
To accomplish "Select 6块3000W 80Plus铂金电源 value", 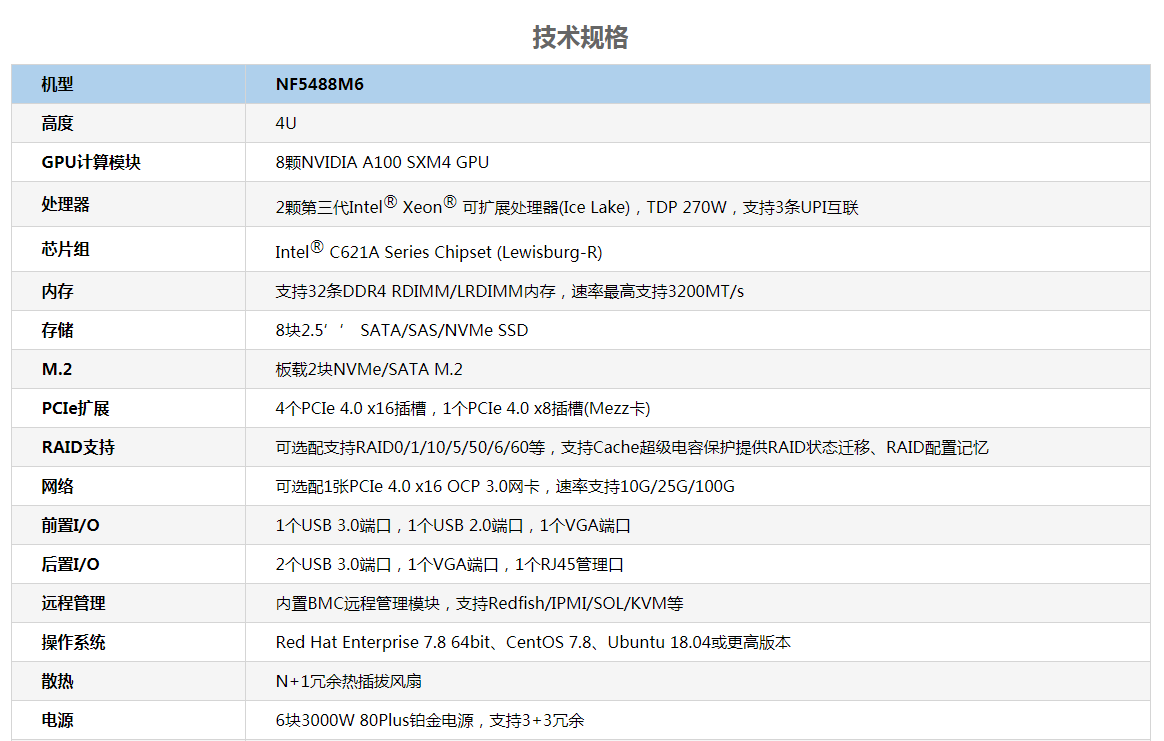I will click(x=430, y=720).
